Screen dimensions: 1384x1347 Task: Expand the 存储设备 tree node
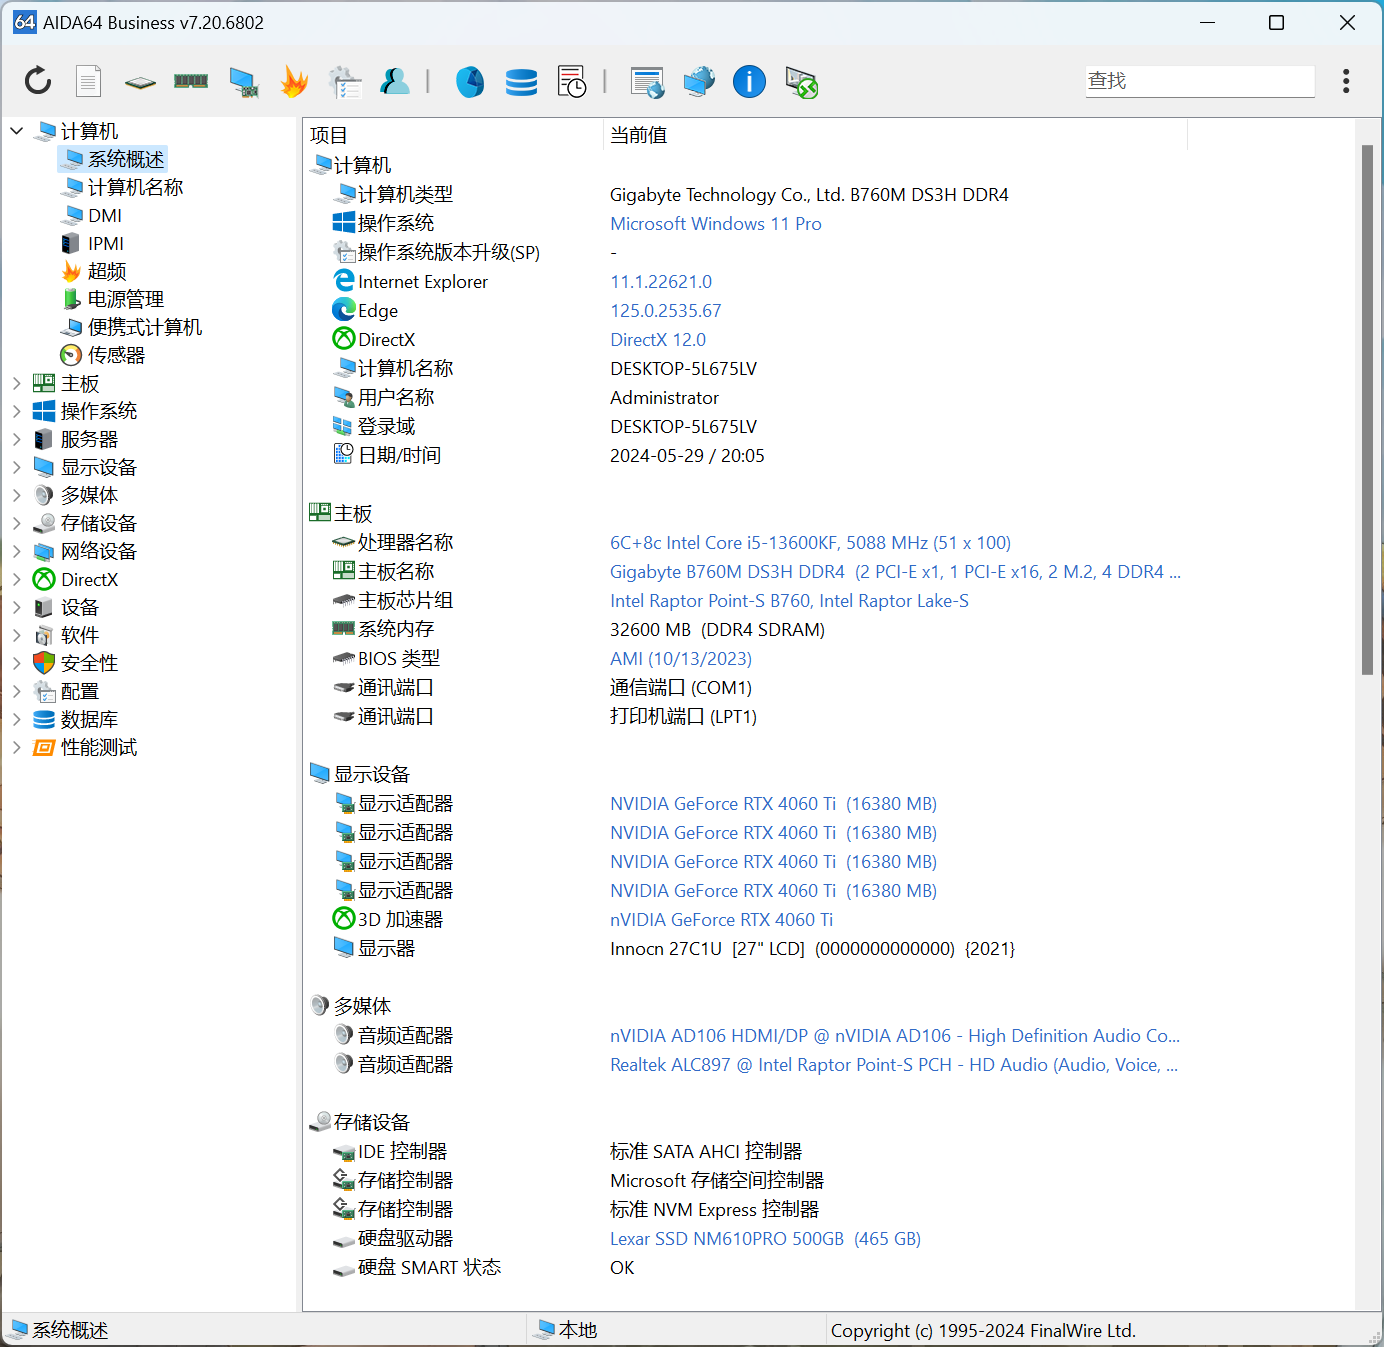(17, 523)
